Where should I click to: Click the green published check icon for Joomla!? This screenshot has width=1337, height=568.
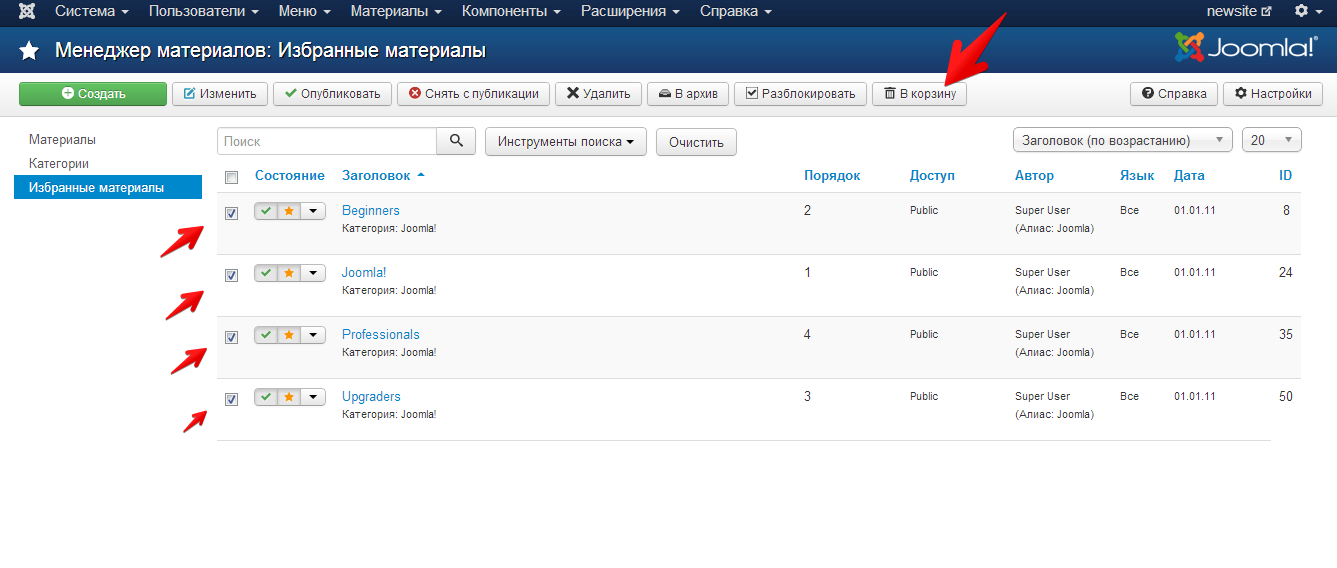(x=266, y=273)
